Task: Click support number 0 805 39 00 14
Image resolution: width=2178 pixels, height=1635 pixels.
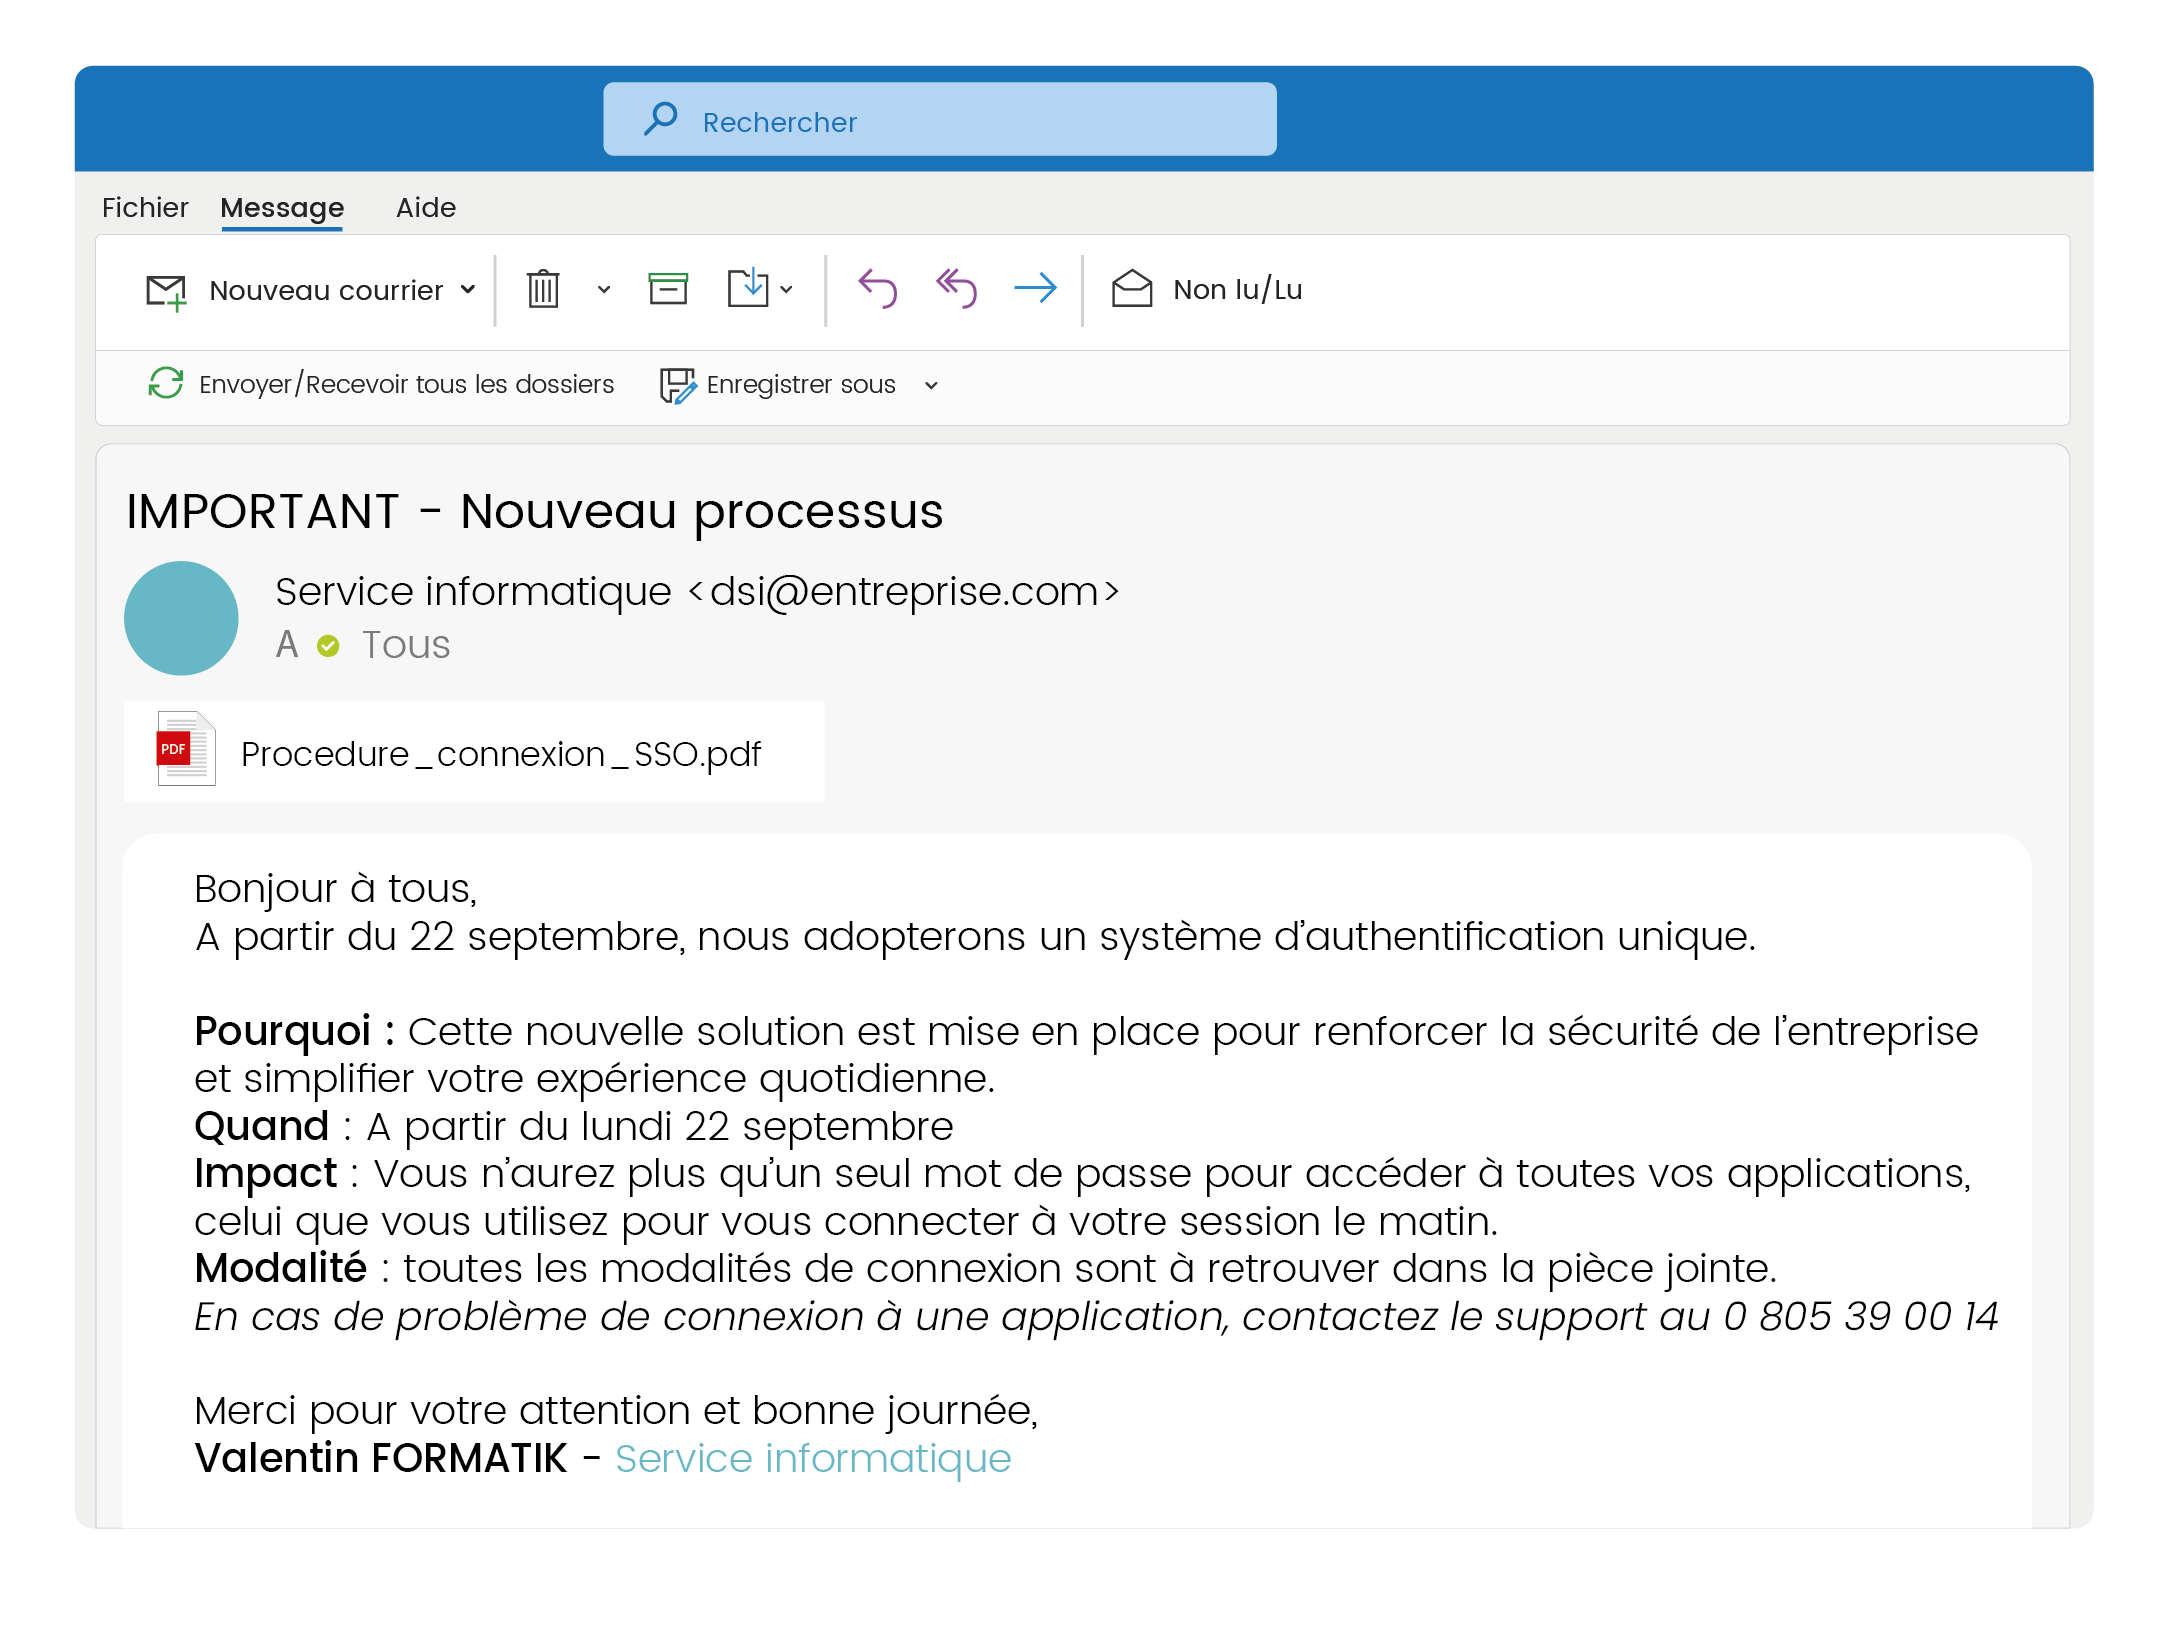Action: (x=1861, y=1316)
